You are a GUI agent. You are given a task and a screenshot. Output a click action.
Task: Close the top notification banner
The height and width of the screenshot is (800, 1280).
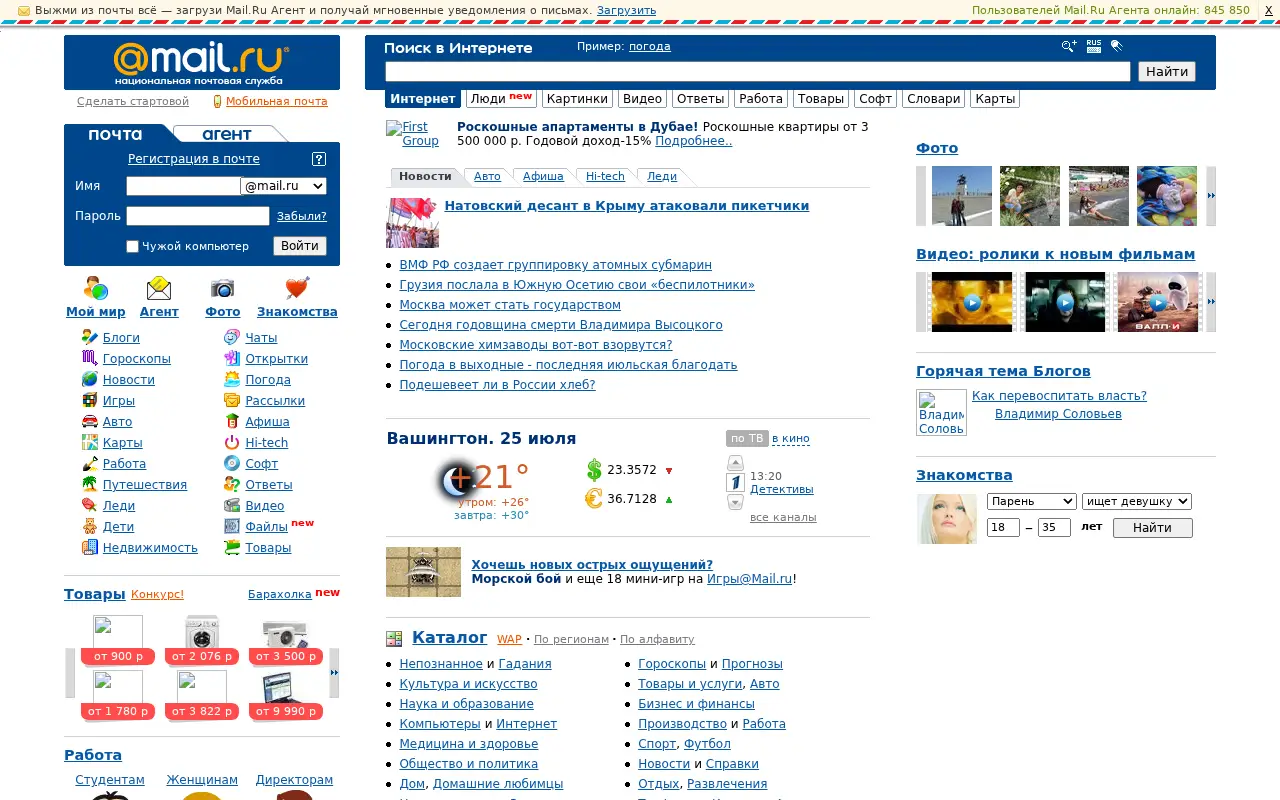coord(1269,10)
